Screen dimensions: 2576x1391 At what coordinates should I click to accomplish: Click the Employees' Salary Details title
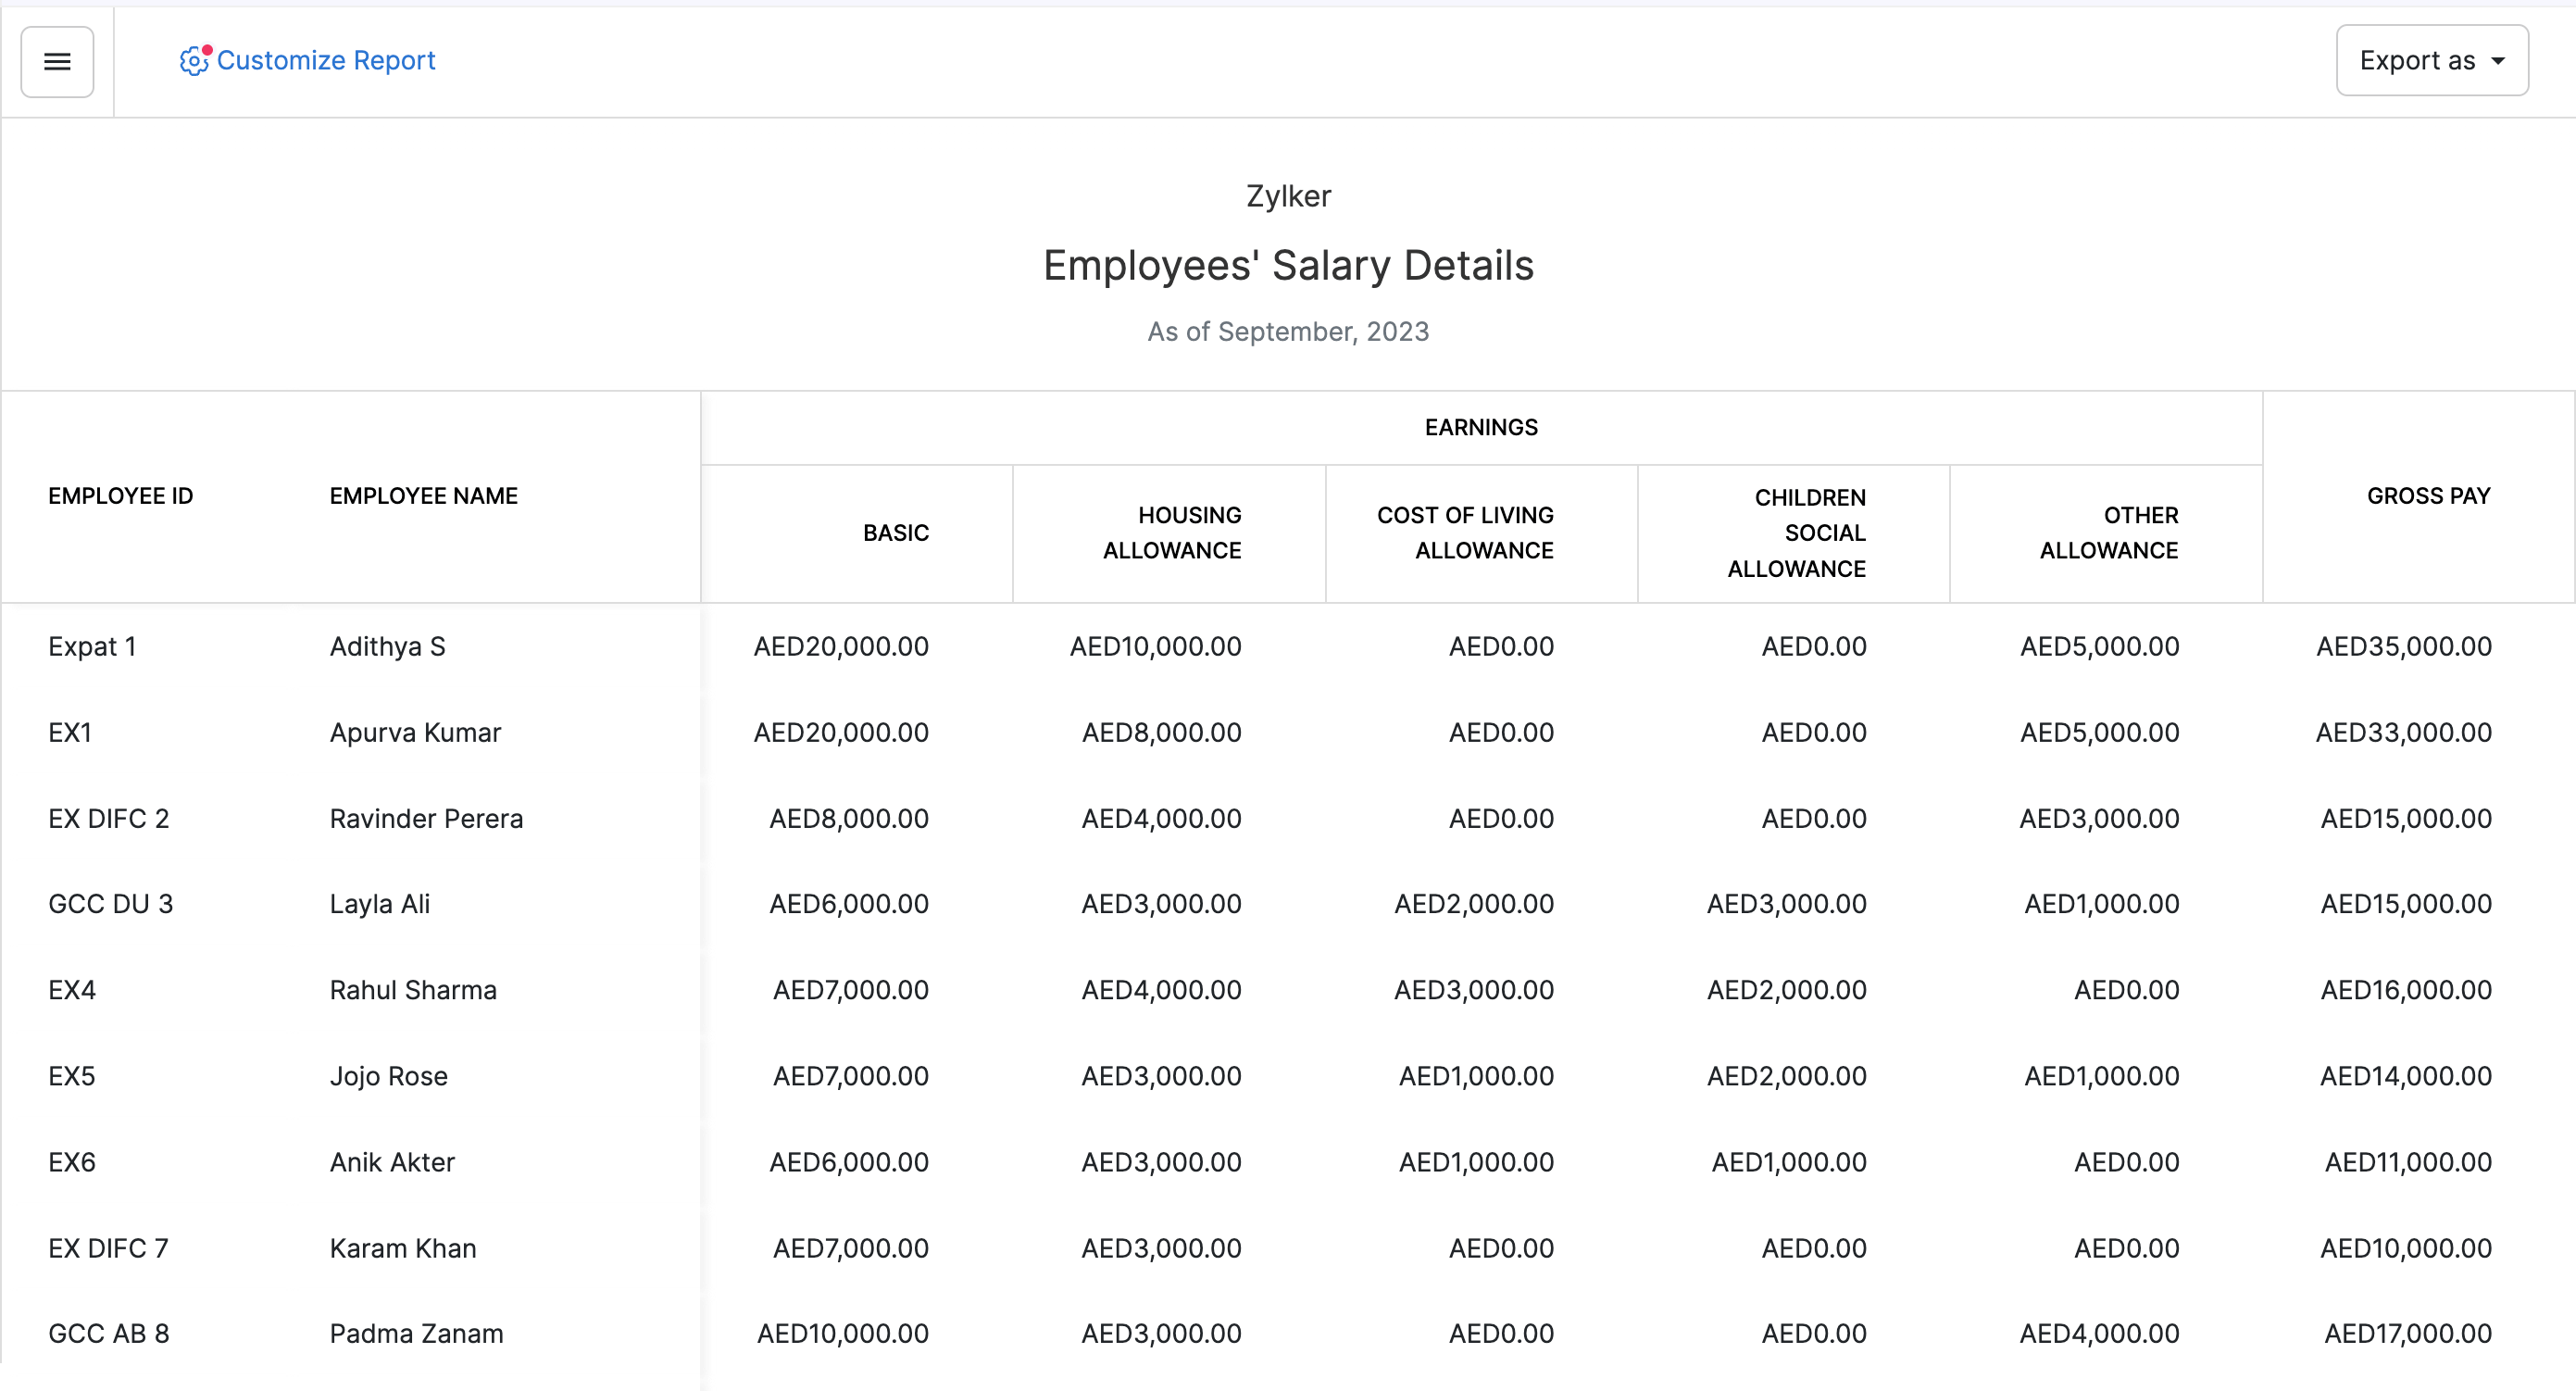pos(1287,266)
